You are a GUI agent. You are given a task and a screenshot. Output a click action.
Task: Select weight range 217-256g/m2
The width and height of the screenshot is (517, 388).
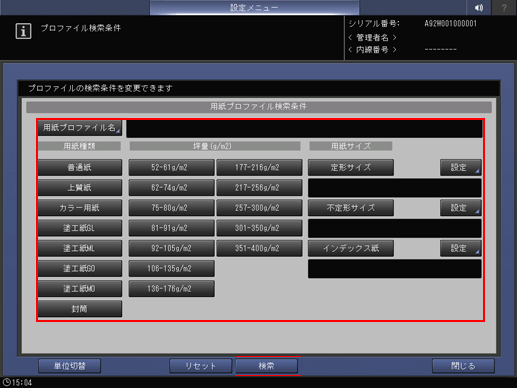pos(259,188)
